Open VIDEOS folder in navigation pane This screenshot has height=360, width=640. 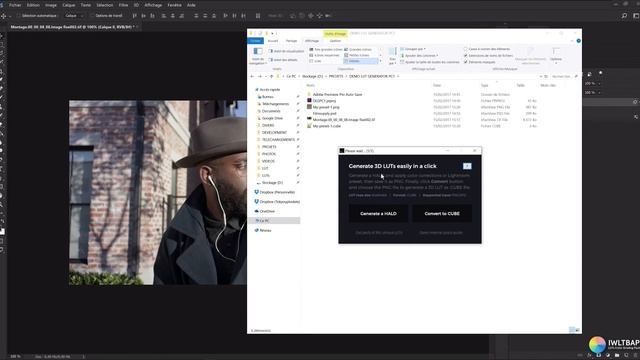268,161
